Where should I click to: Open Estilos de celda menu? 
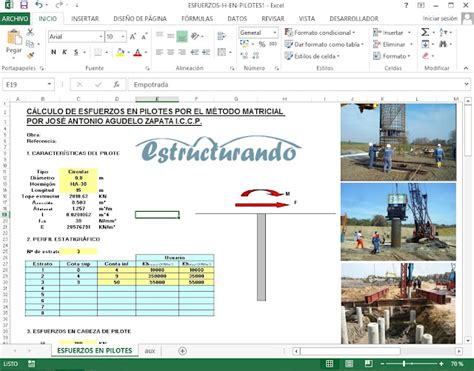312,56
